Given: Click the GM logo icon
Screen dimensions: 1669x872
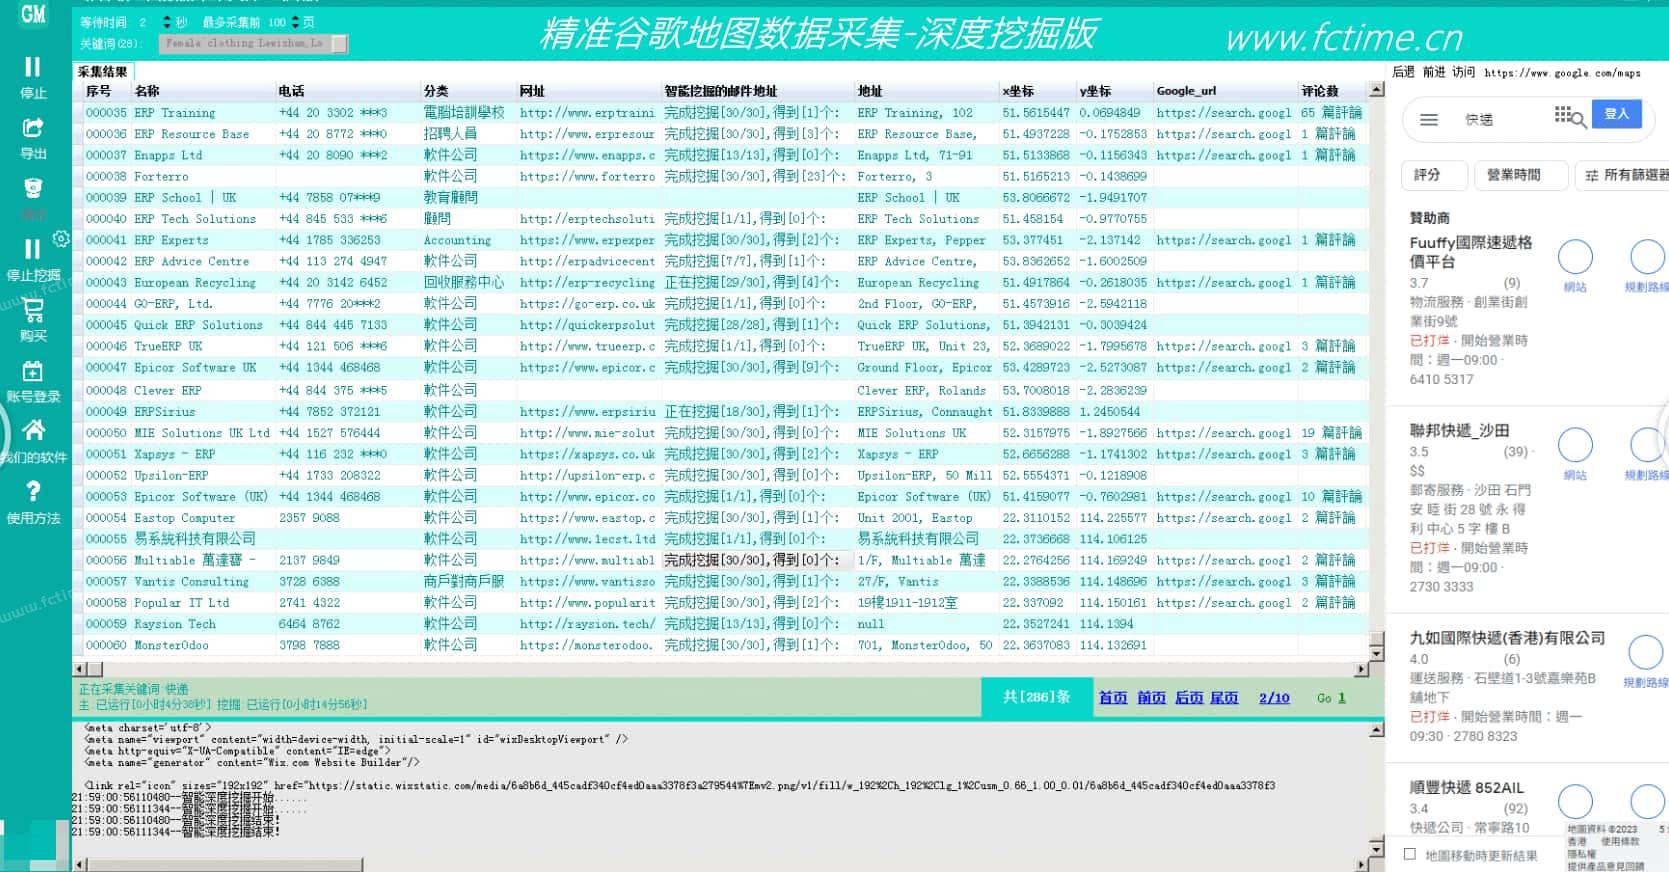Looking at the screenshot, I should click(x=33, y=14).
